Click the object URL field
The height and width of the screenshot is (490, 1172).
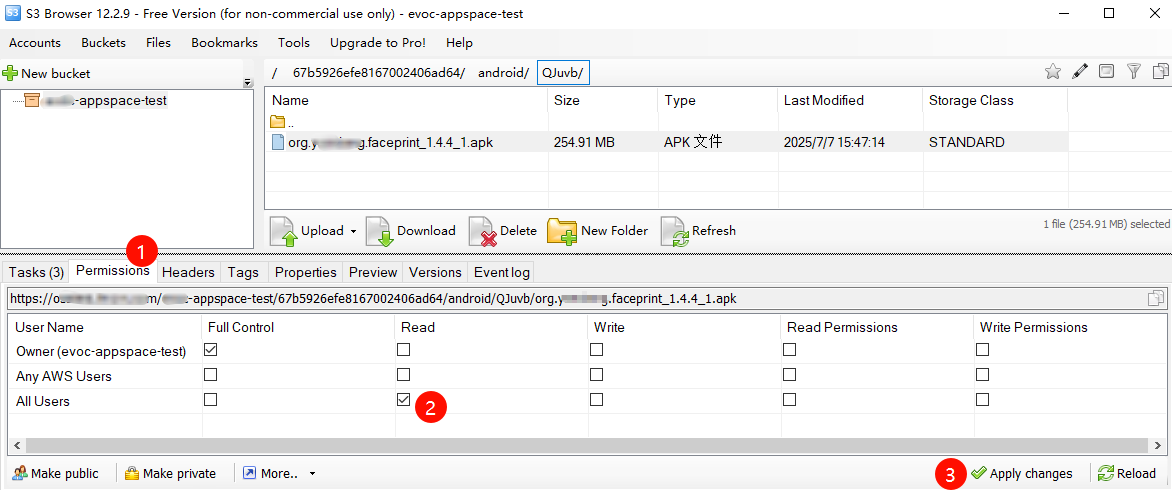click(x=576, y=299)
